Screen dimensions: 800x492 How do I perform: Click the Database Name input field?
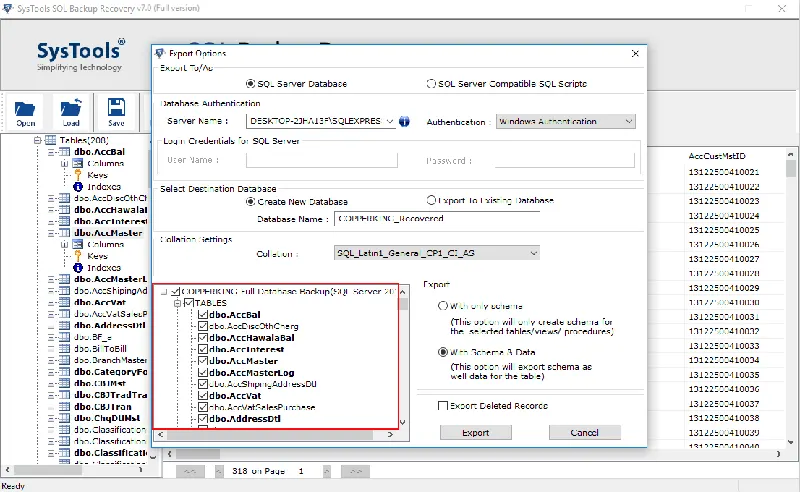point(437,218)
